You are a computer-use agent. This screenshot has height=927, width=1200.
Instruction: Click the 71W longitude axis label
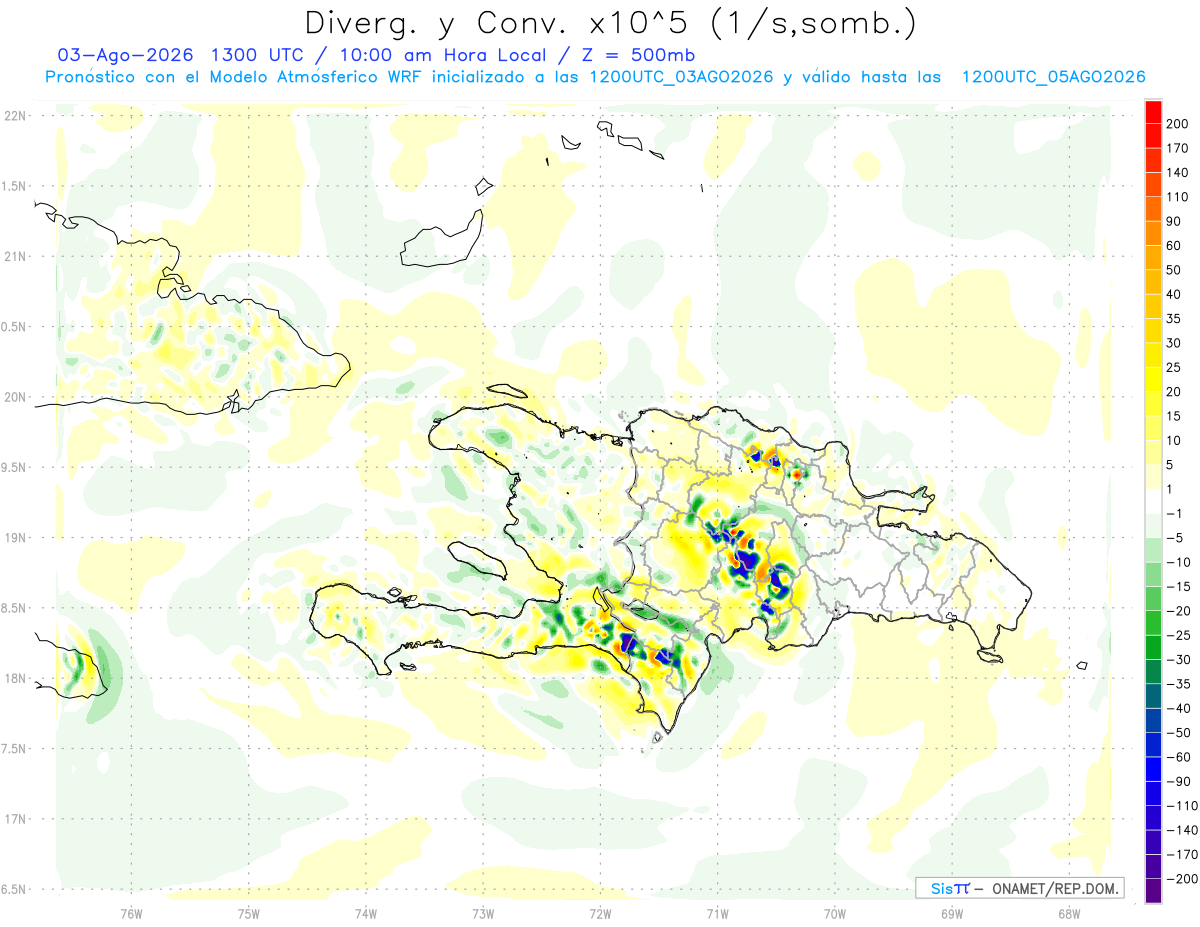pyautogui.click(x=717, y=913)
